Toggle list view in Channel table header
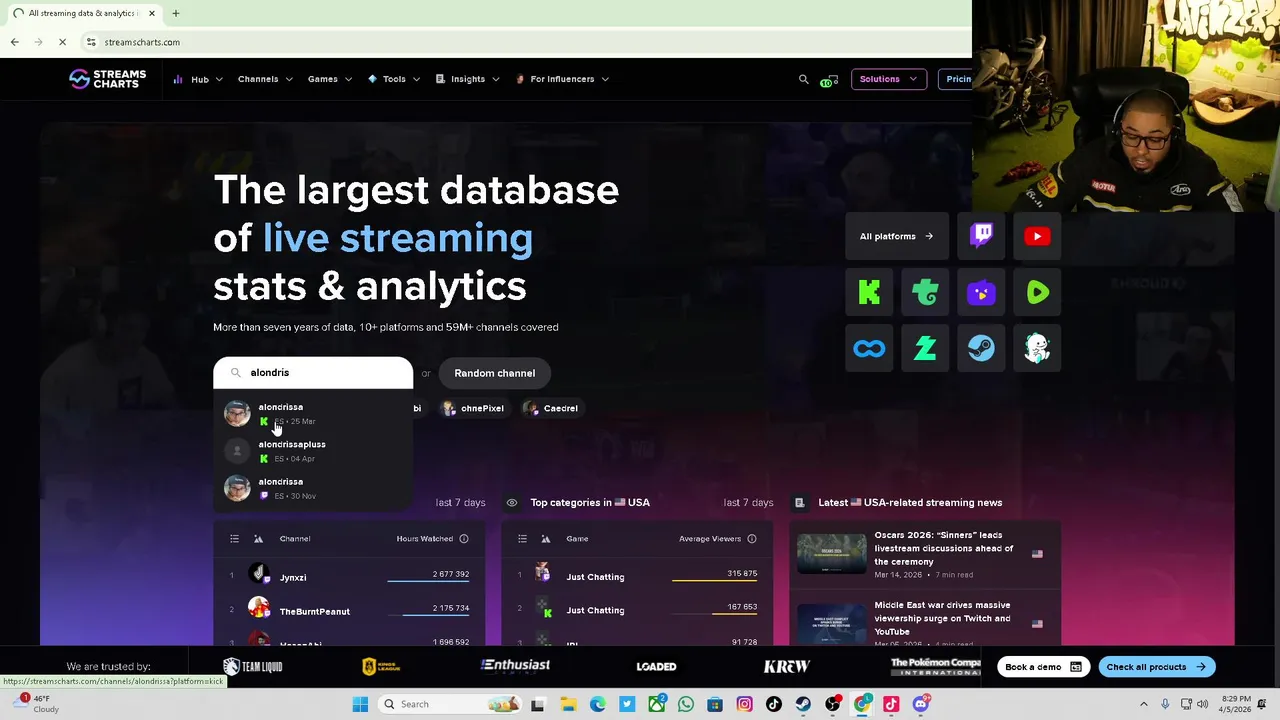This screenshot has width=1280, height=720. 234,539
